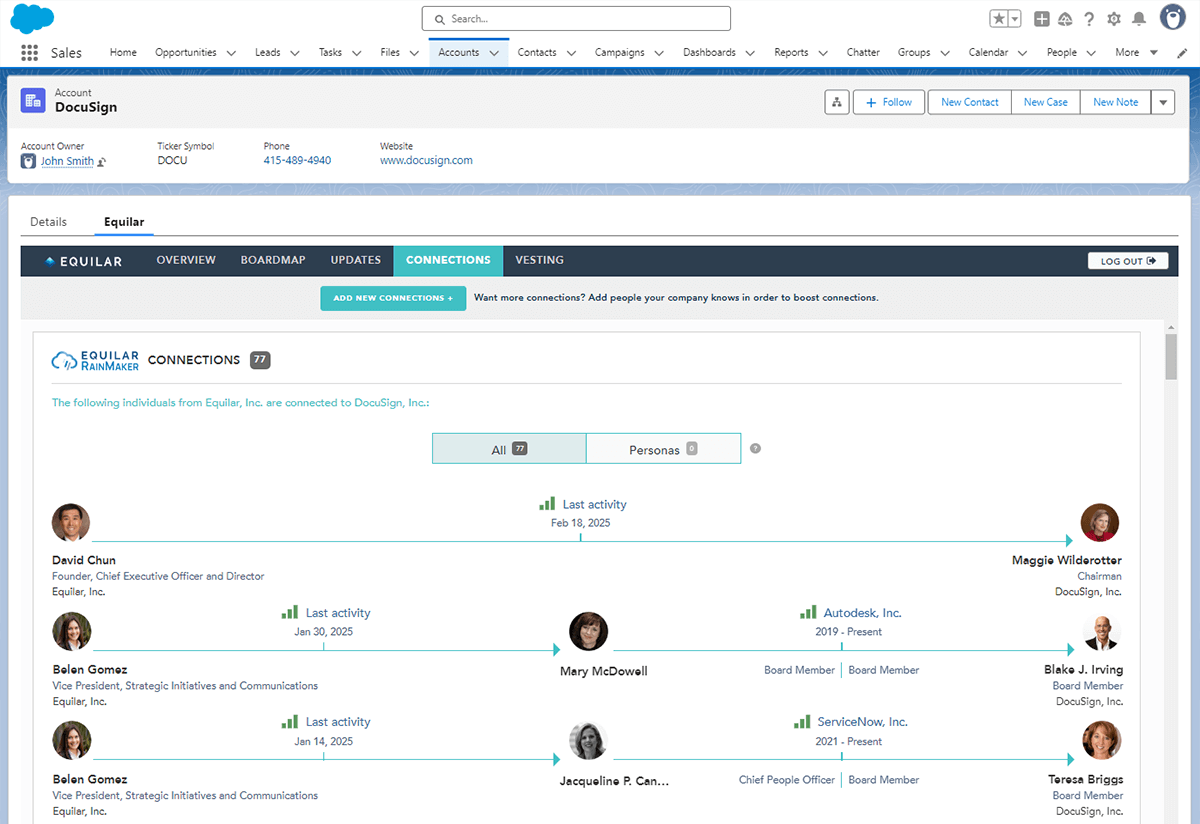Go to the Home tab
Viewport: 1200px width, 824px height.
click(x=123, y=53)
